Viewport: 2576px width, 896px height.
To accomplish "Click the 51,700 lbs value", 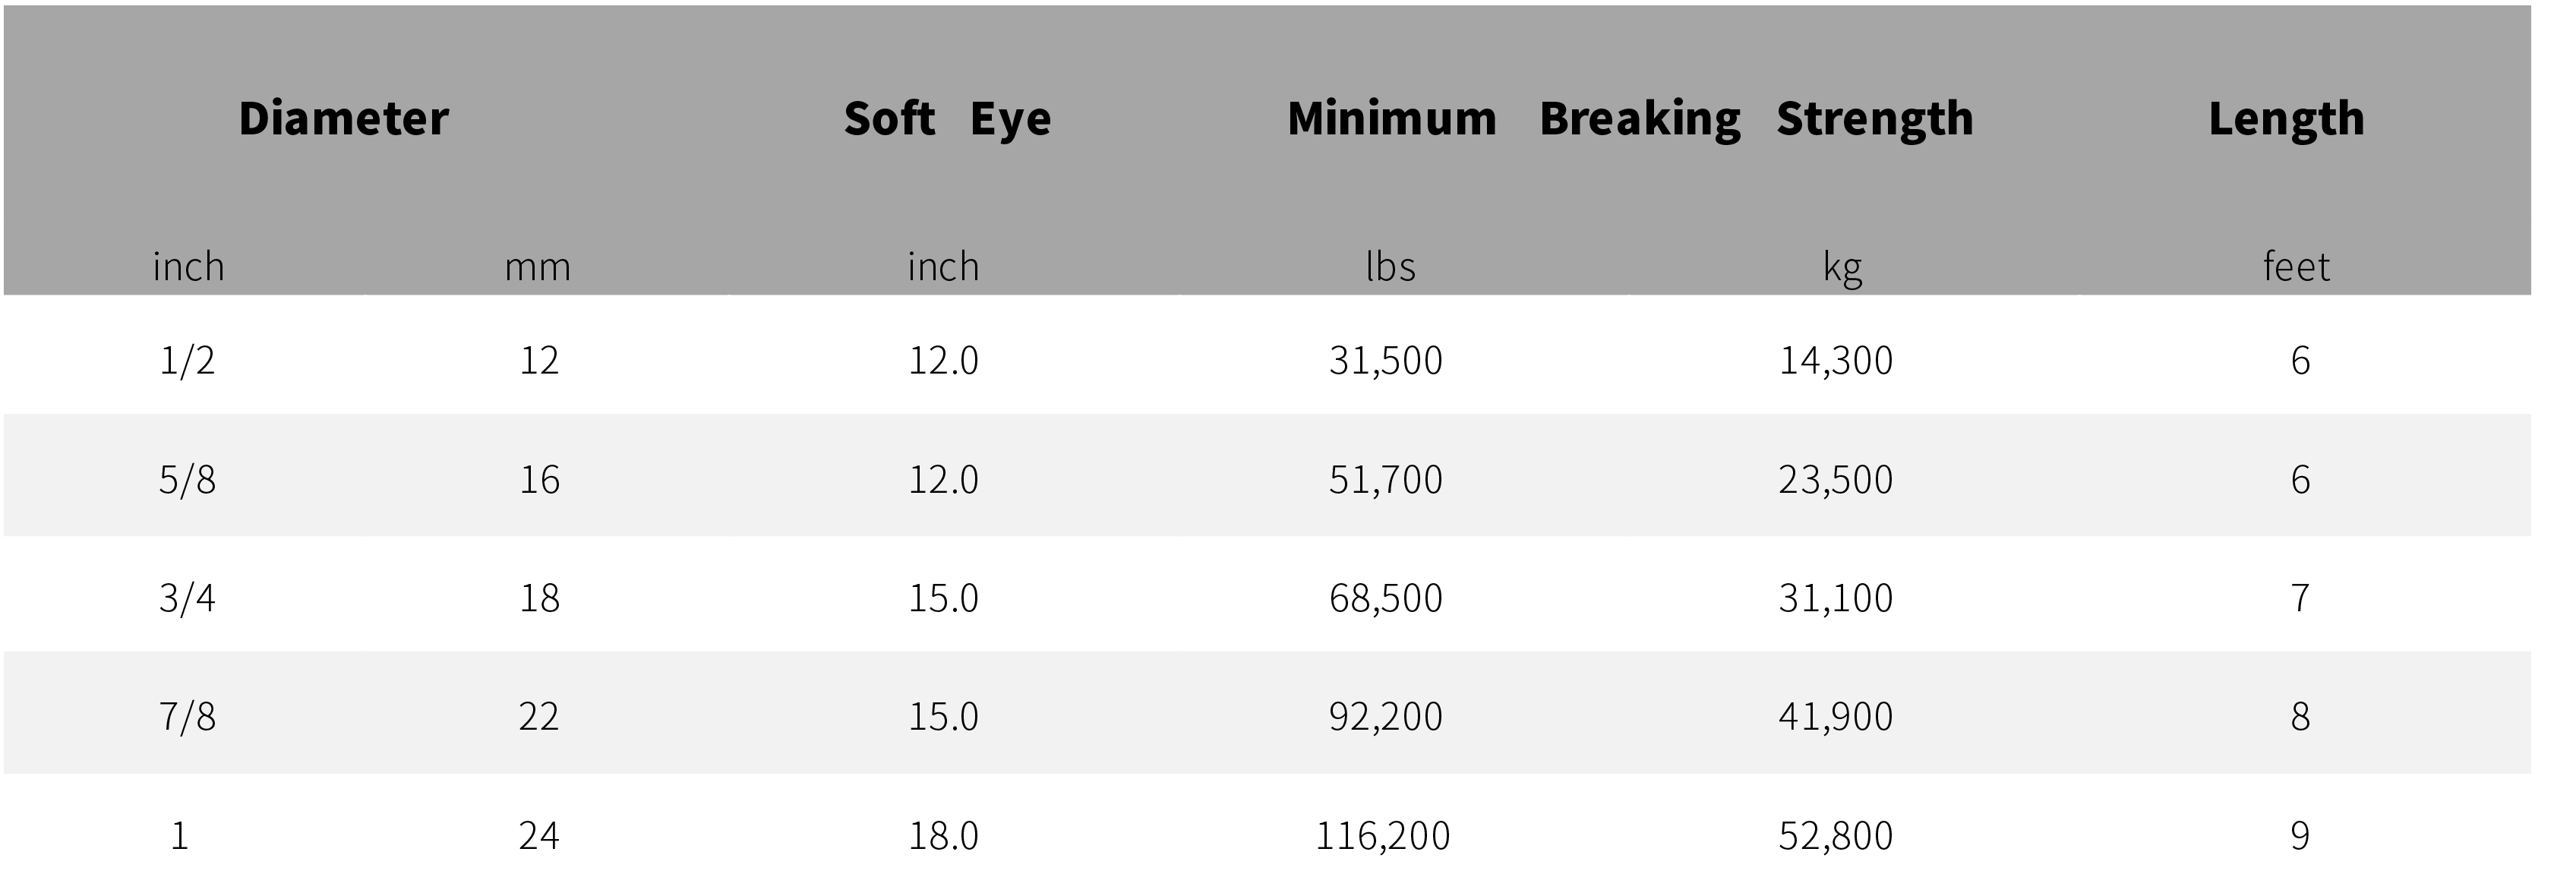I will [x=1385, y=481].
